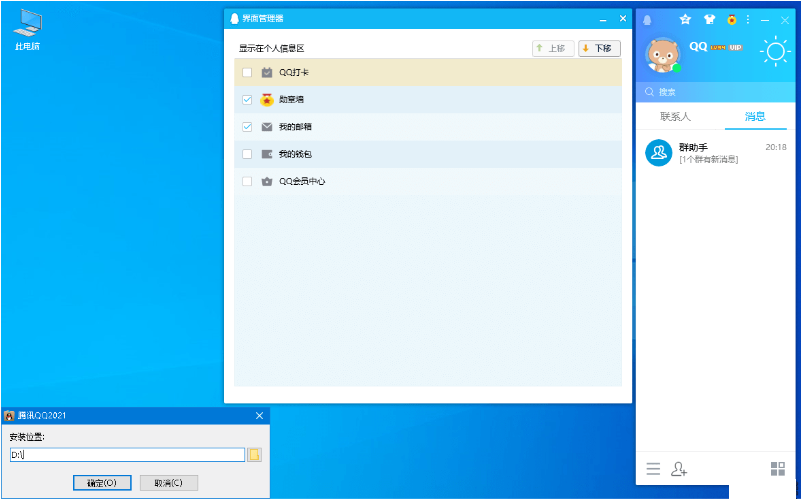Click the install path field showing D:\
The width and height of the screenshot is (801, 499).
point(127,455)
